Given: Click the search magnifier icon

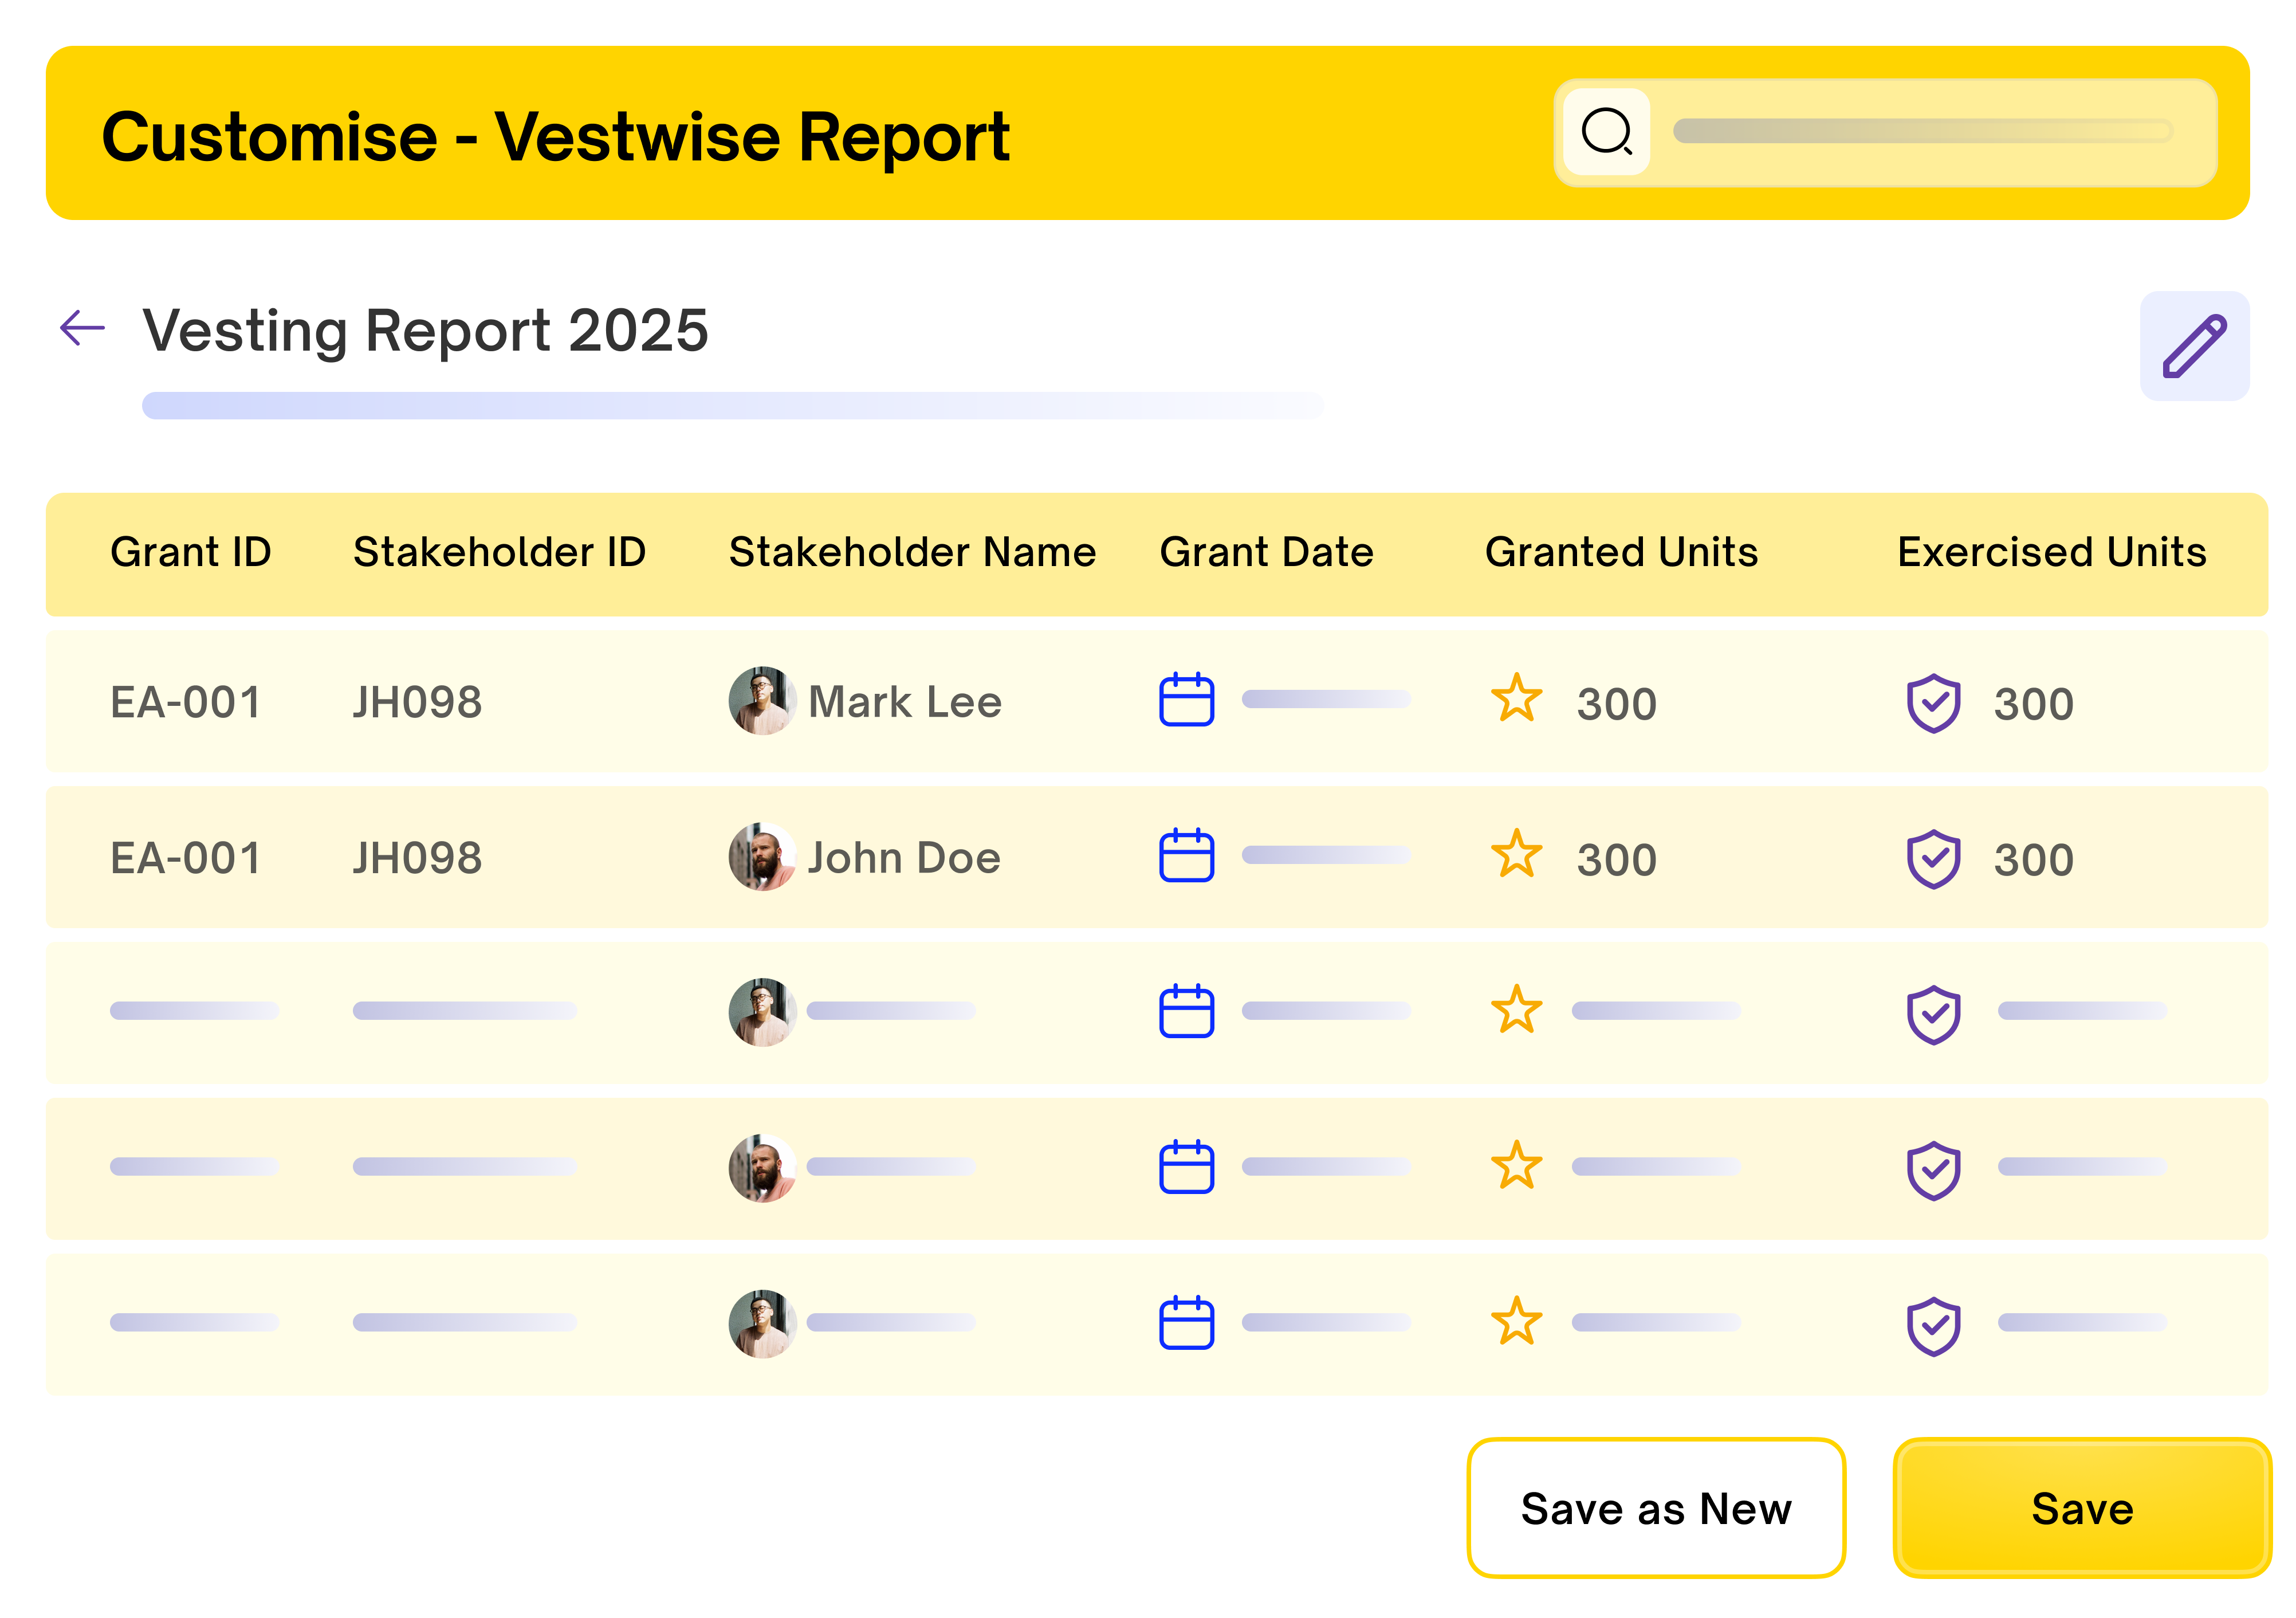Looking at the screenshot, I should tap(1606, 132).
